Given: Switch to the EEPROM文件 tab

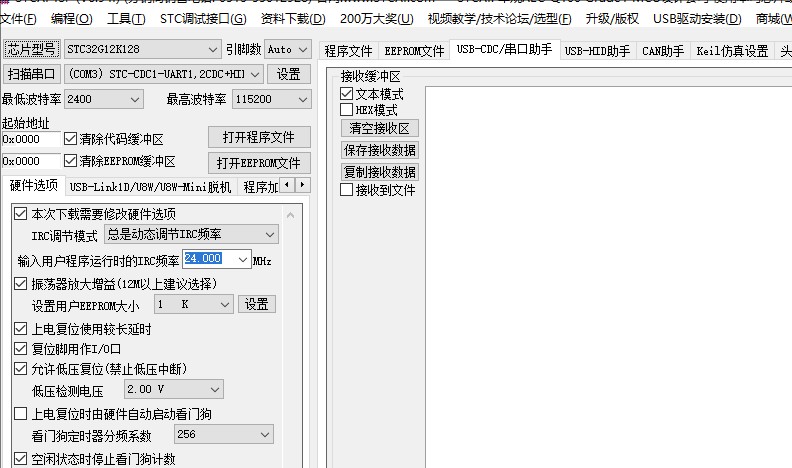Looking at the screenshot, I should tap(414, 51).
